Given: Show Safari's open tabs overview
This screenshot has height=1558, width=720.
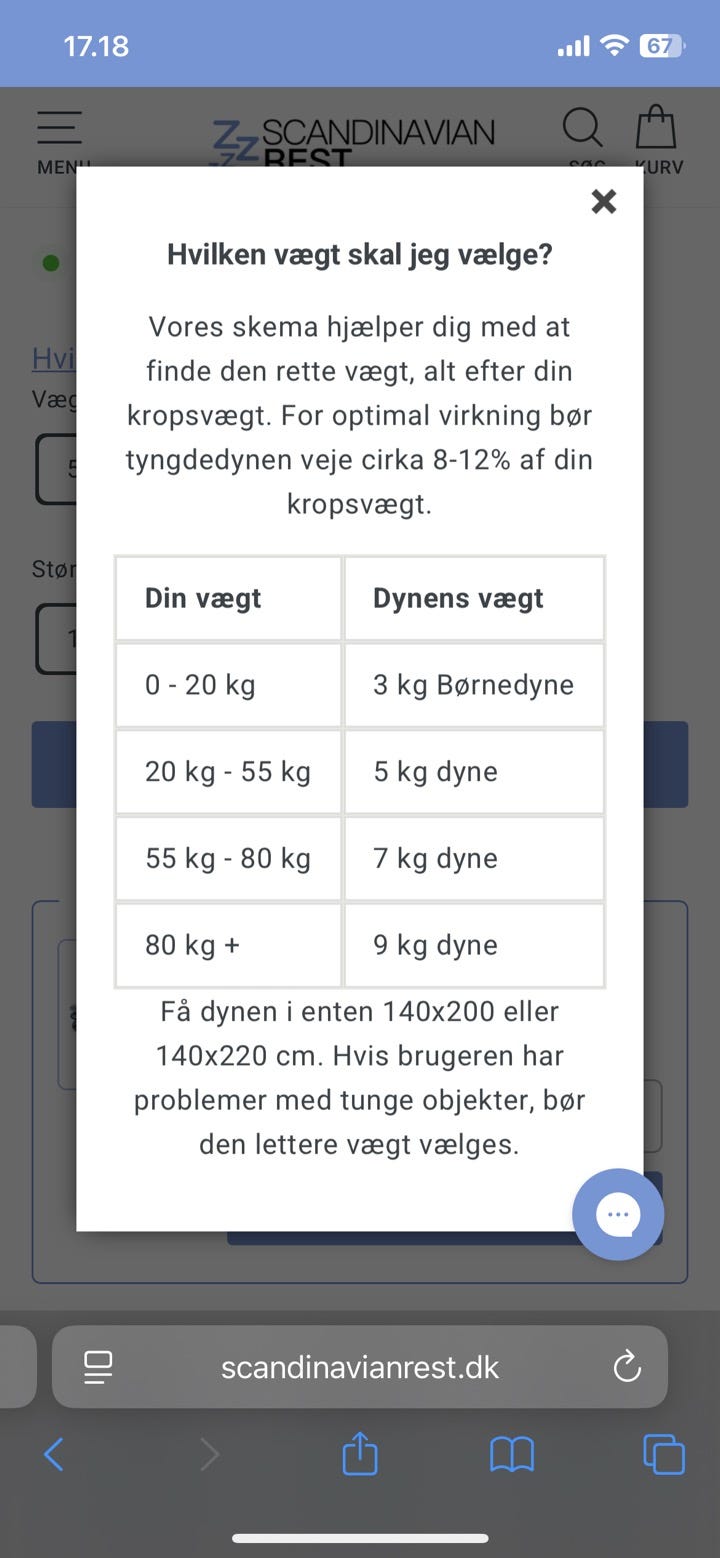Looking at the screenshot, I should (x=664, y=1454).
